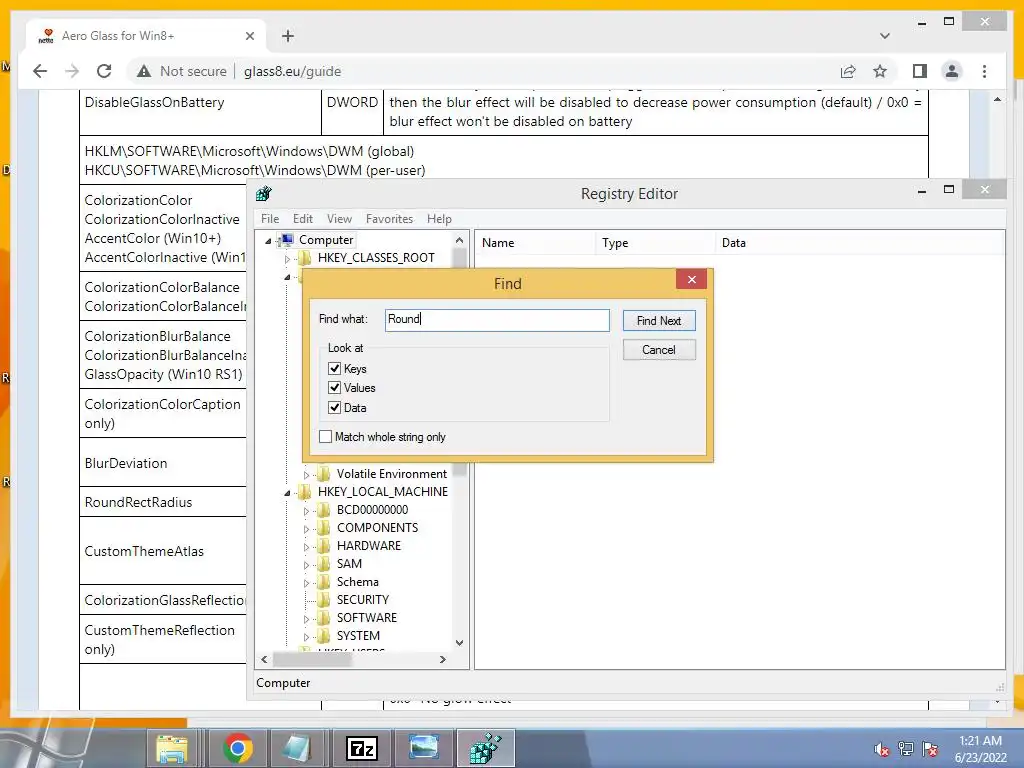The height and width of the screenshot is (768, 1024).
Task: Expand the BCD00000000 key
Action: (306, 511)
